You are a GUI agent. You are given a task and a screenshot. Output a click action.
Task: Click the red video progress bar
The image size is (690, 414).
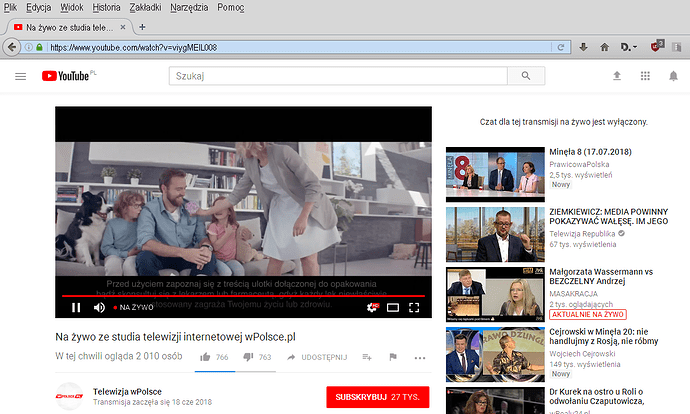[243, 296]
